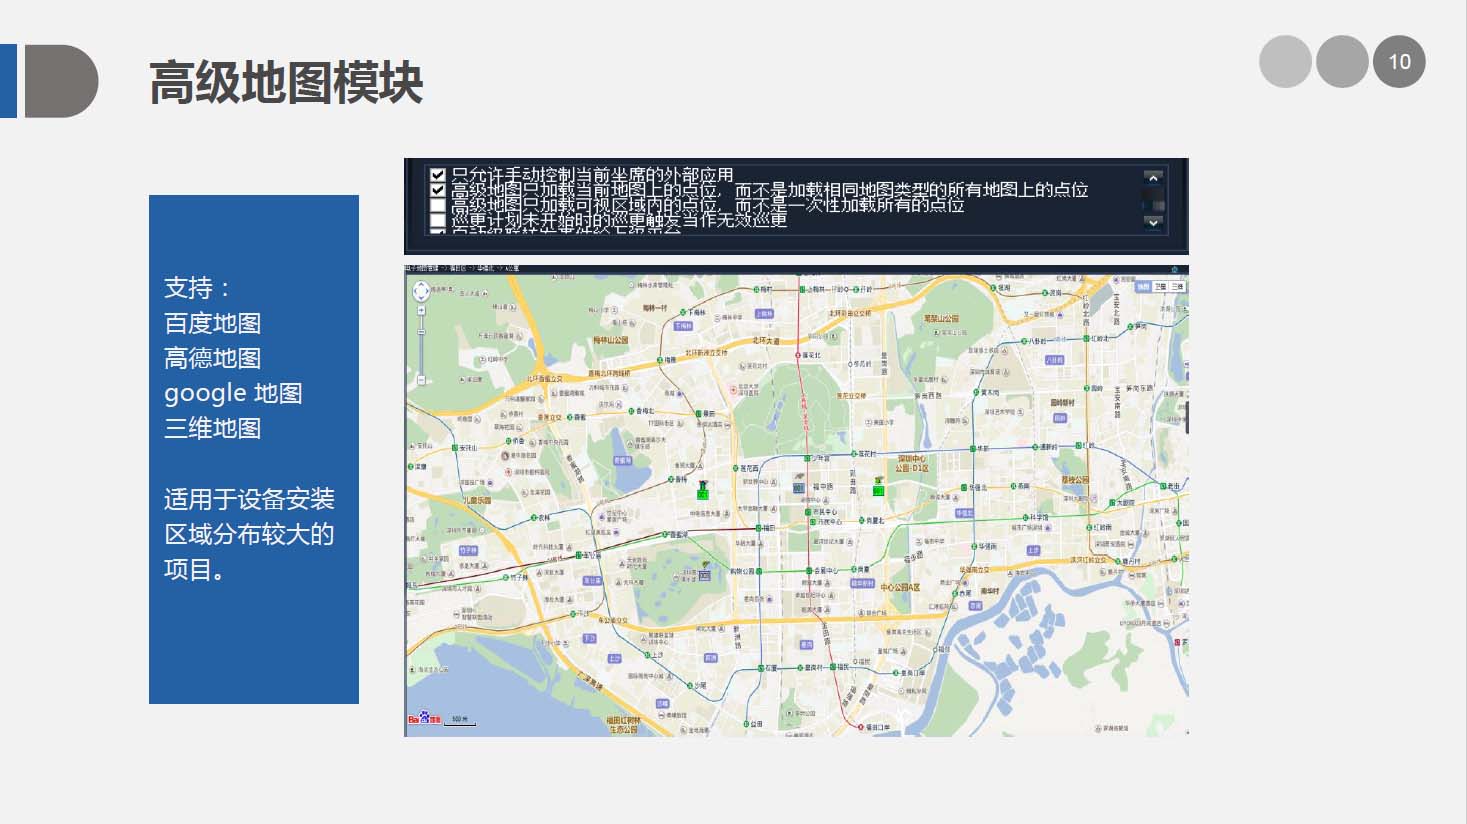1467x824 pixels.
Task: Click the map pan compass control
Action: coord(421,292)
